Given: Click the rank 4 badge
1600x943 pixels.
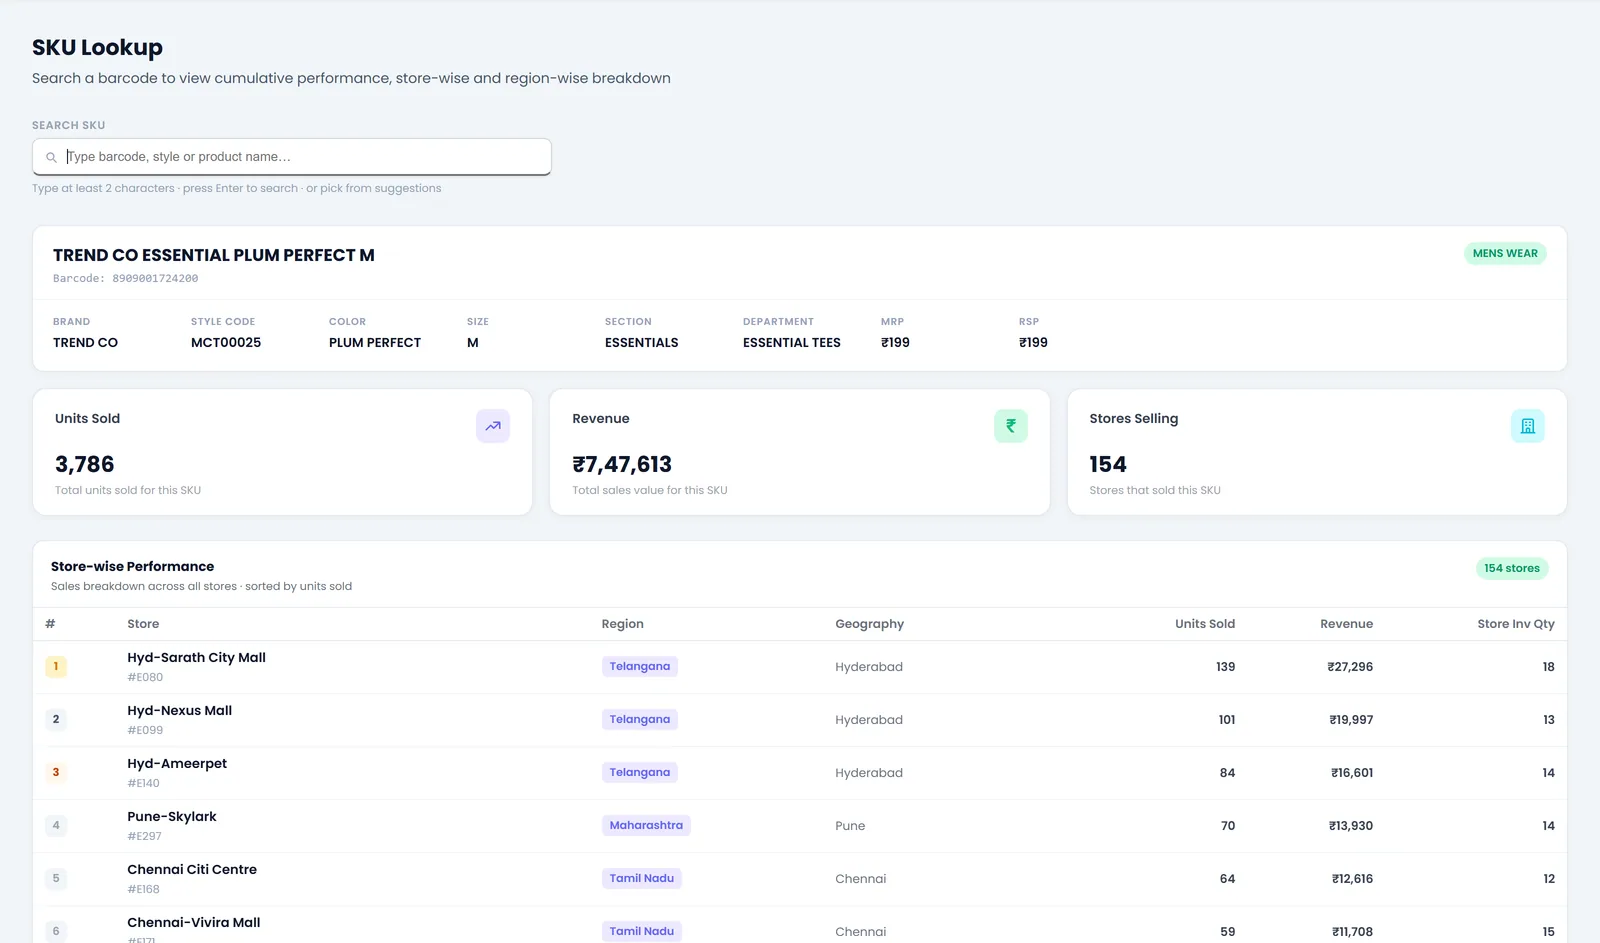Looking at the screenshot, I should (x=56, y=825).
